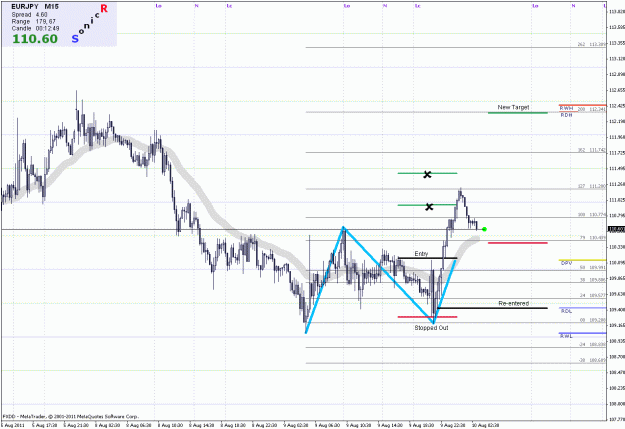Click Fibonacci label 79 110.489
Viewport: 625px width, 429px height.
click(593, 237)
